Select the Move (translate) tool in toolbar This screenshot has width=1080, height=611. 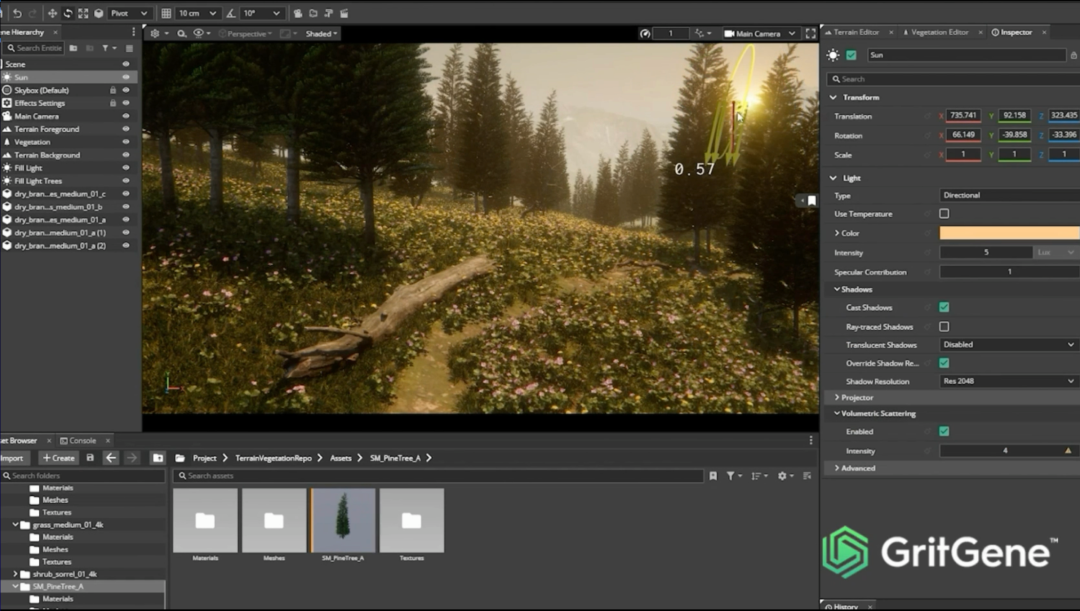tap(52, 13)
